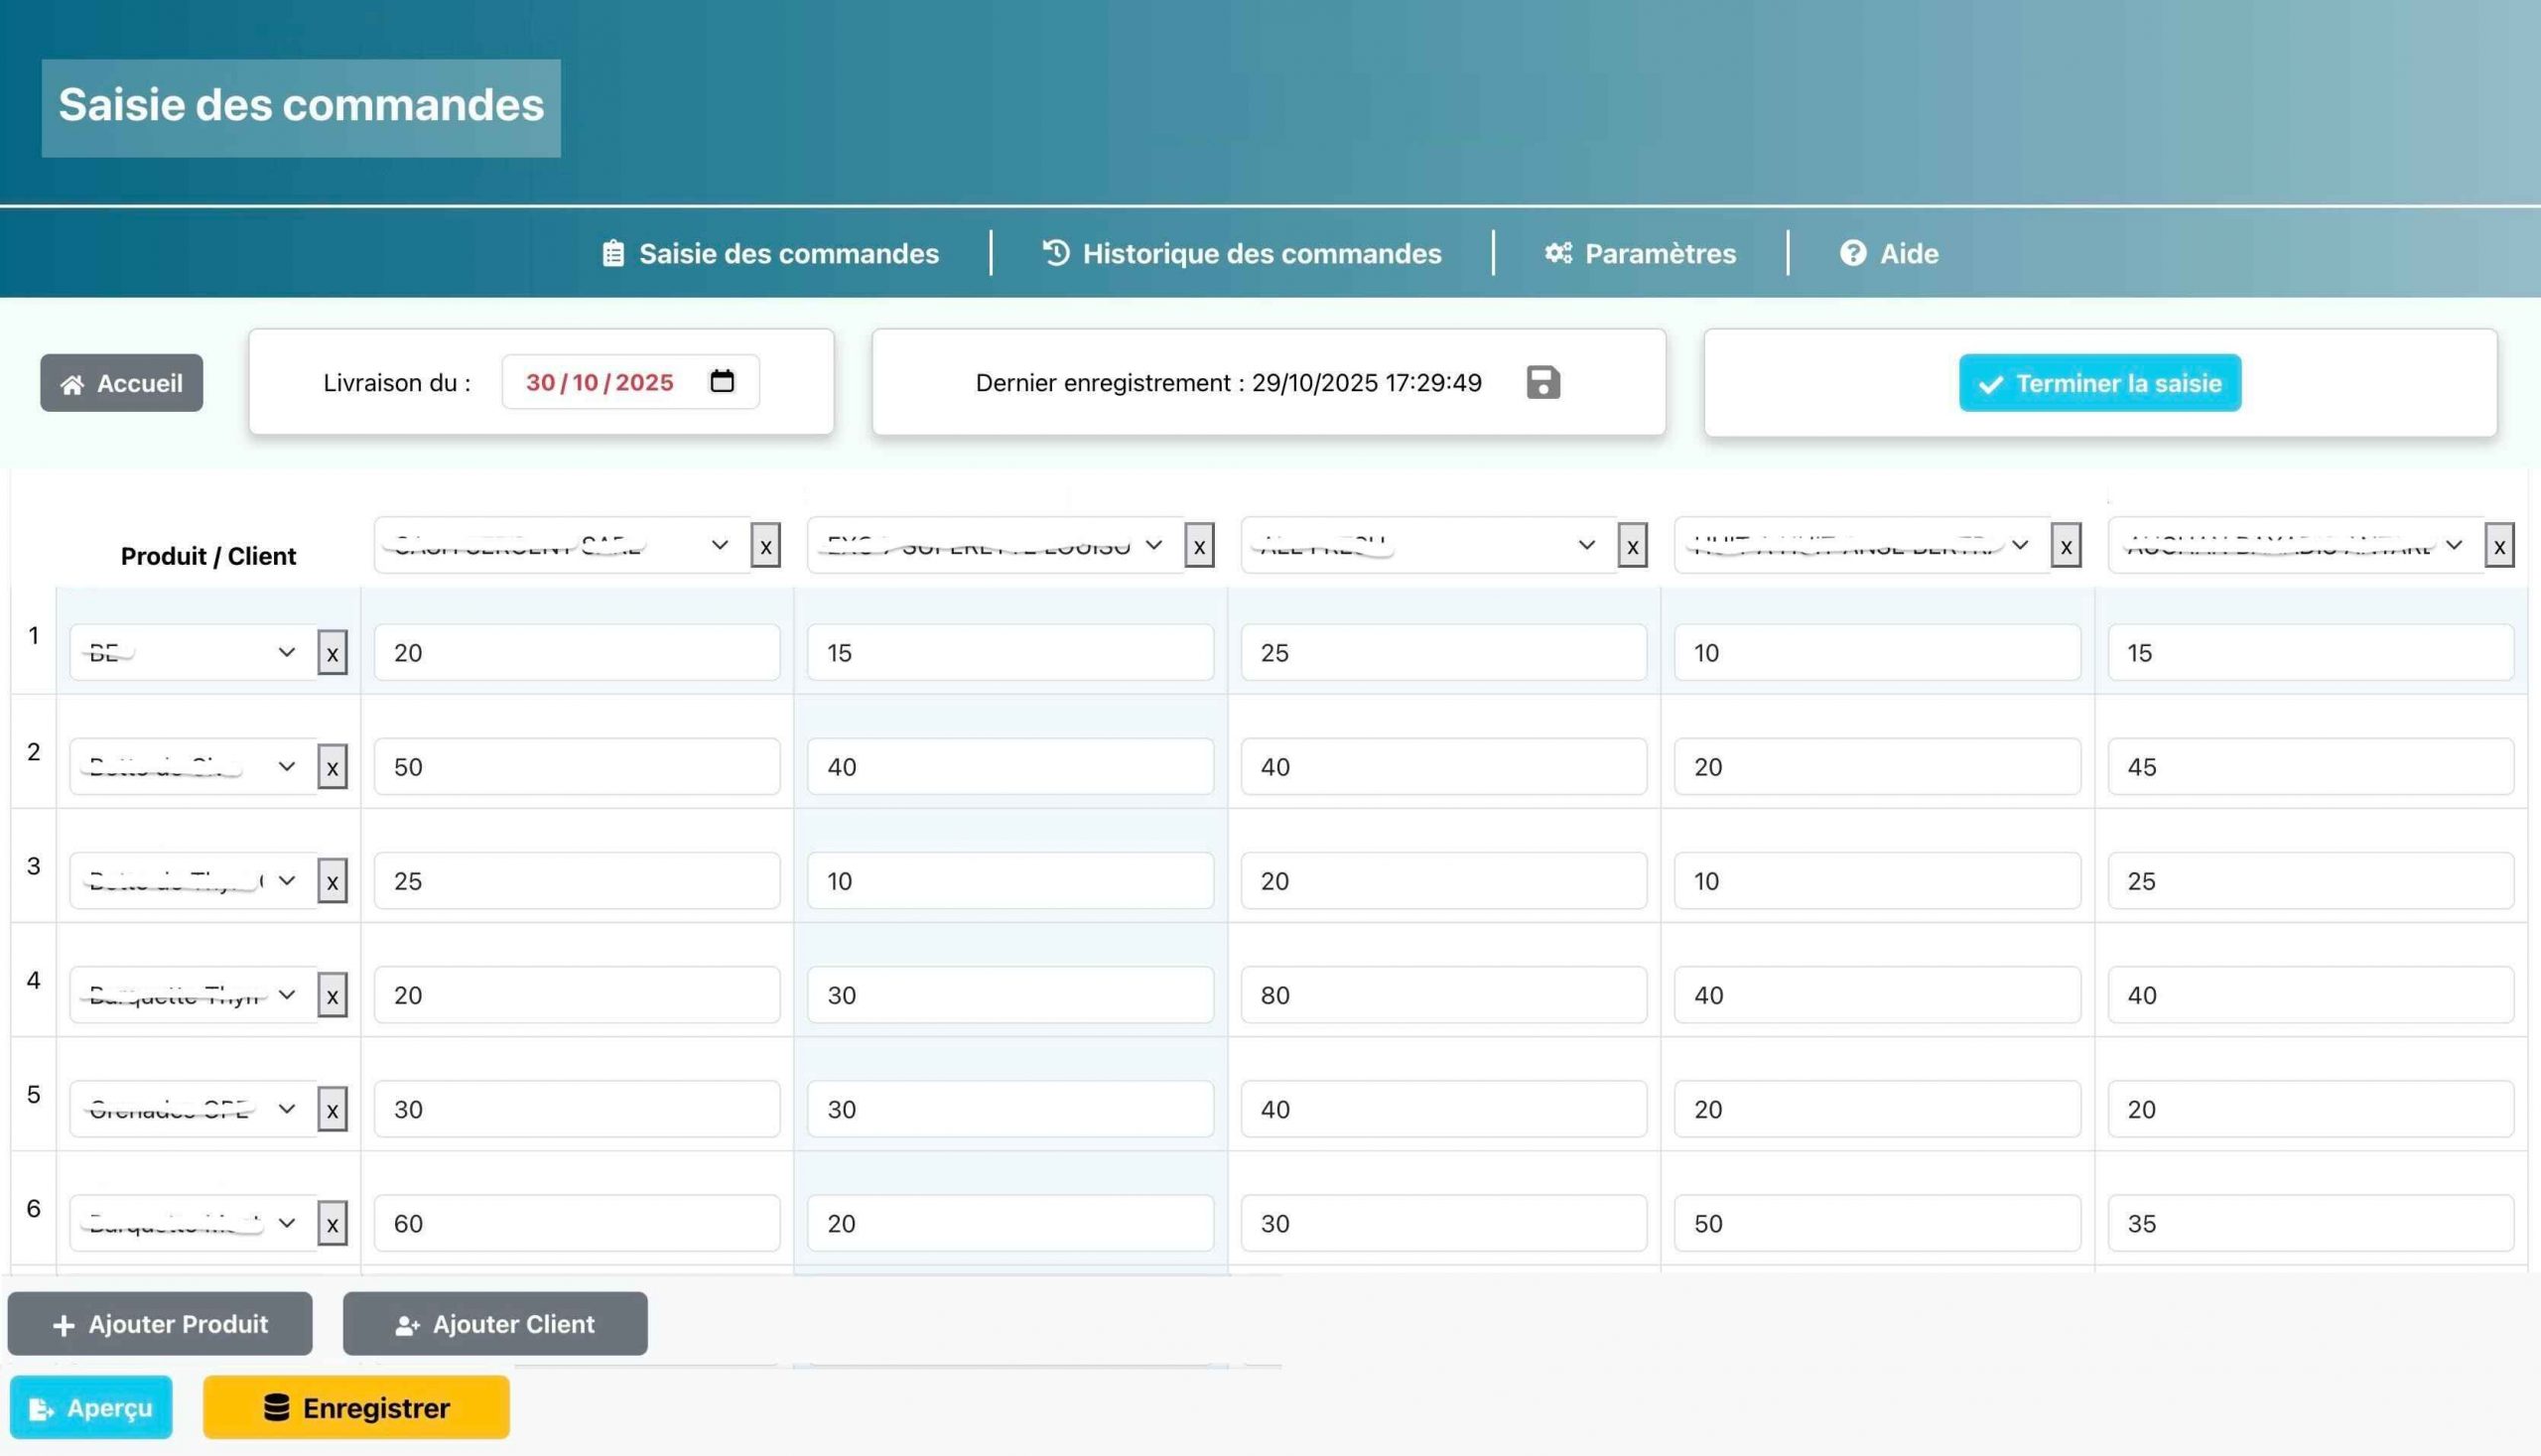Expand the first client dropdown
The height and width of the screenshot is (1456, 2541).
click(562, 546)
